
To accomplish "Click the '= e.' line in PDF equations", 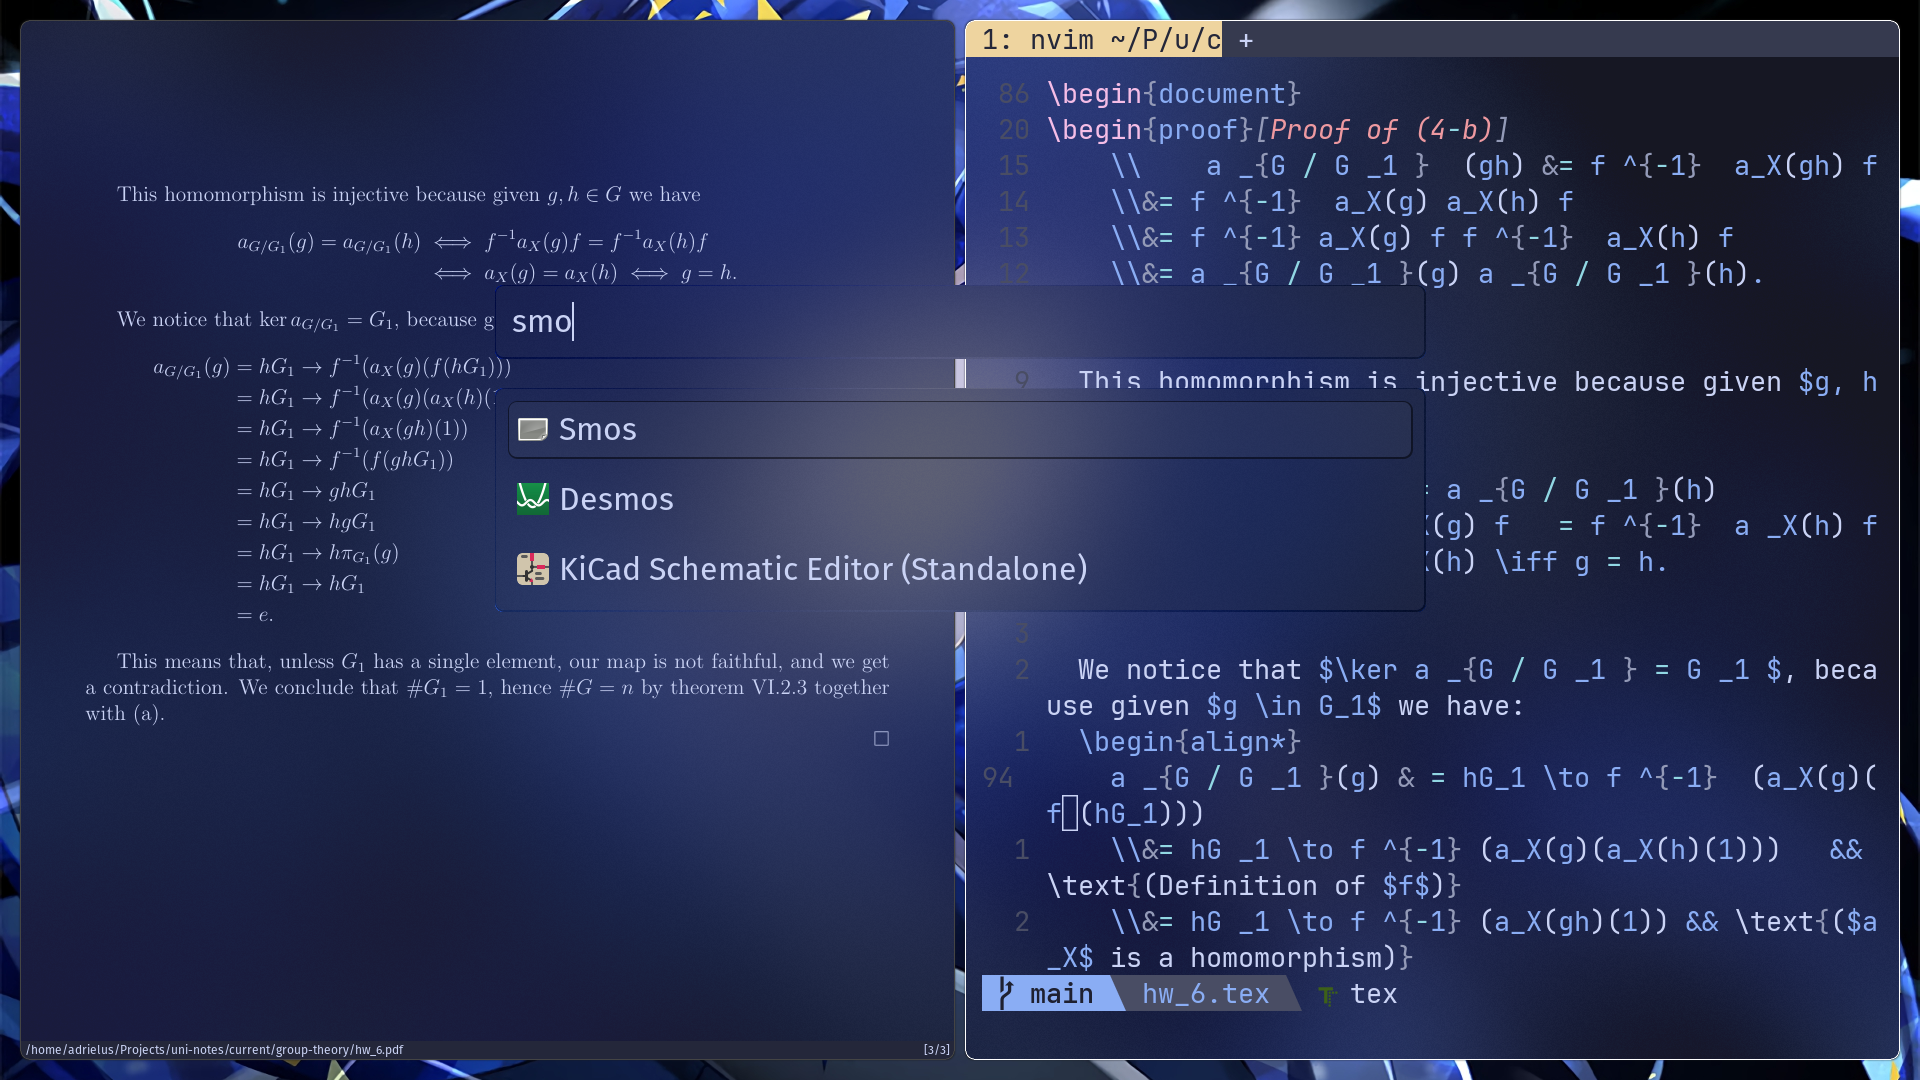I will pos(254,616).
